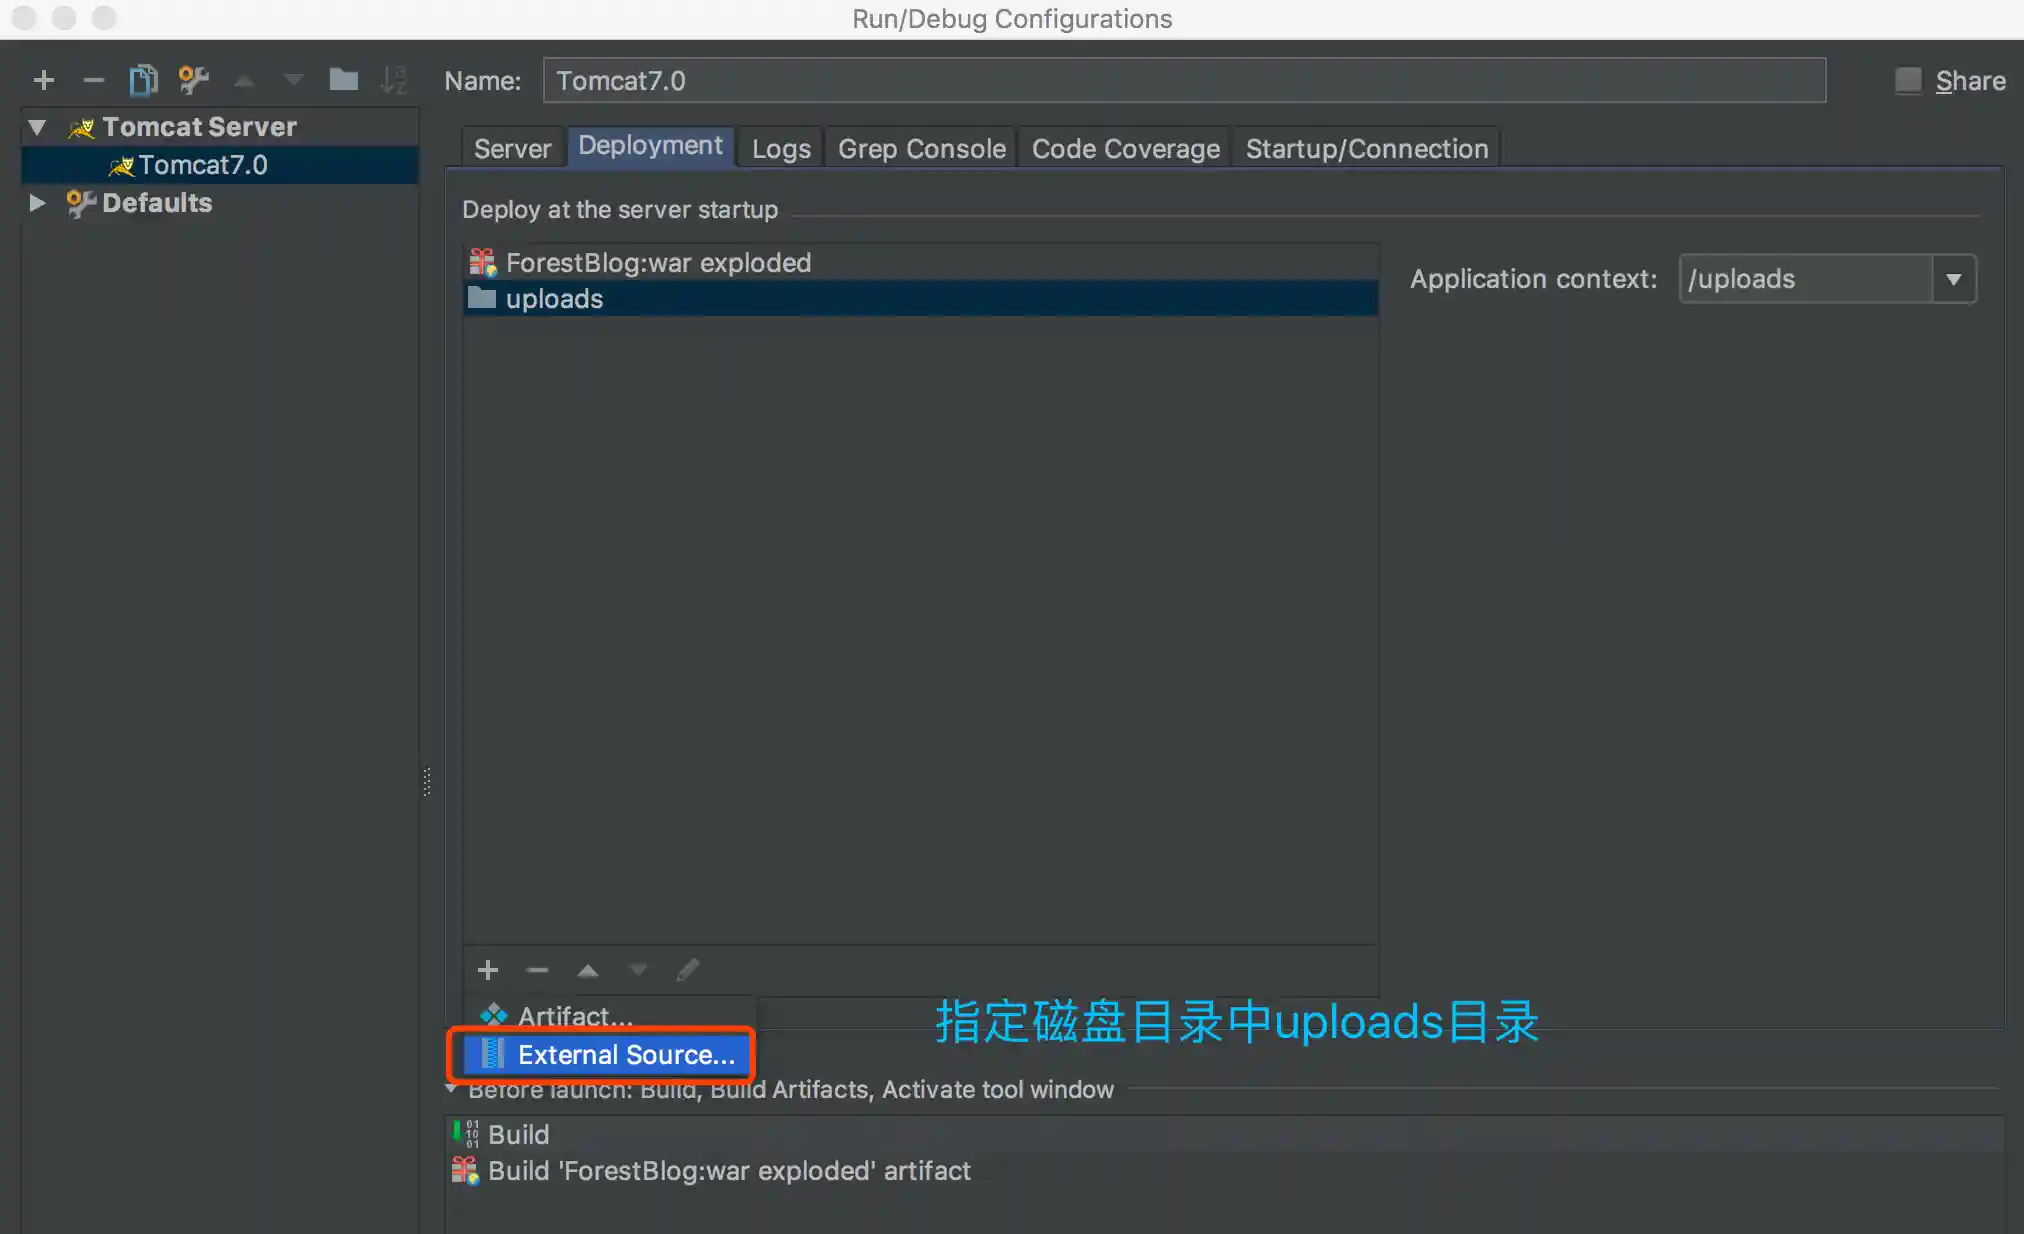Open the Startup/Connection tab
The width and height of the screenshot is (2024, 1234).
click(x=1366, y=149)
